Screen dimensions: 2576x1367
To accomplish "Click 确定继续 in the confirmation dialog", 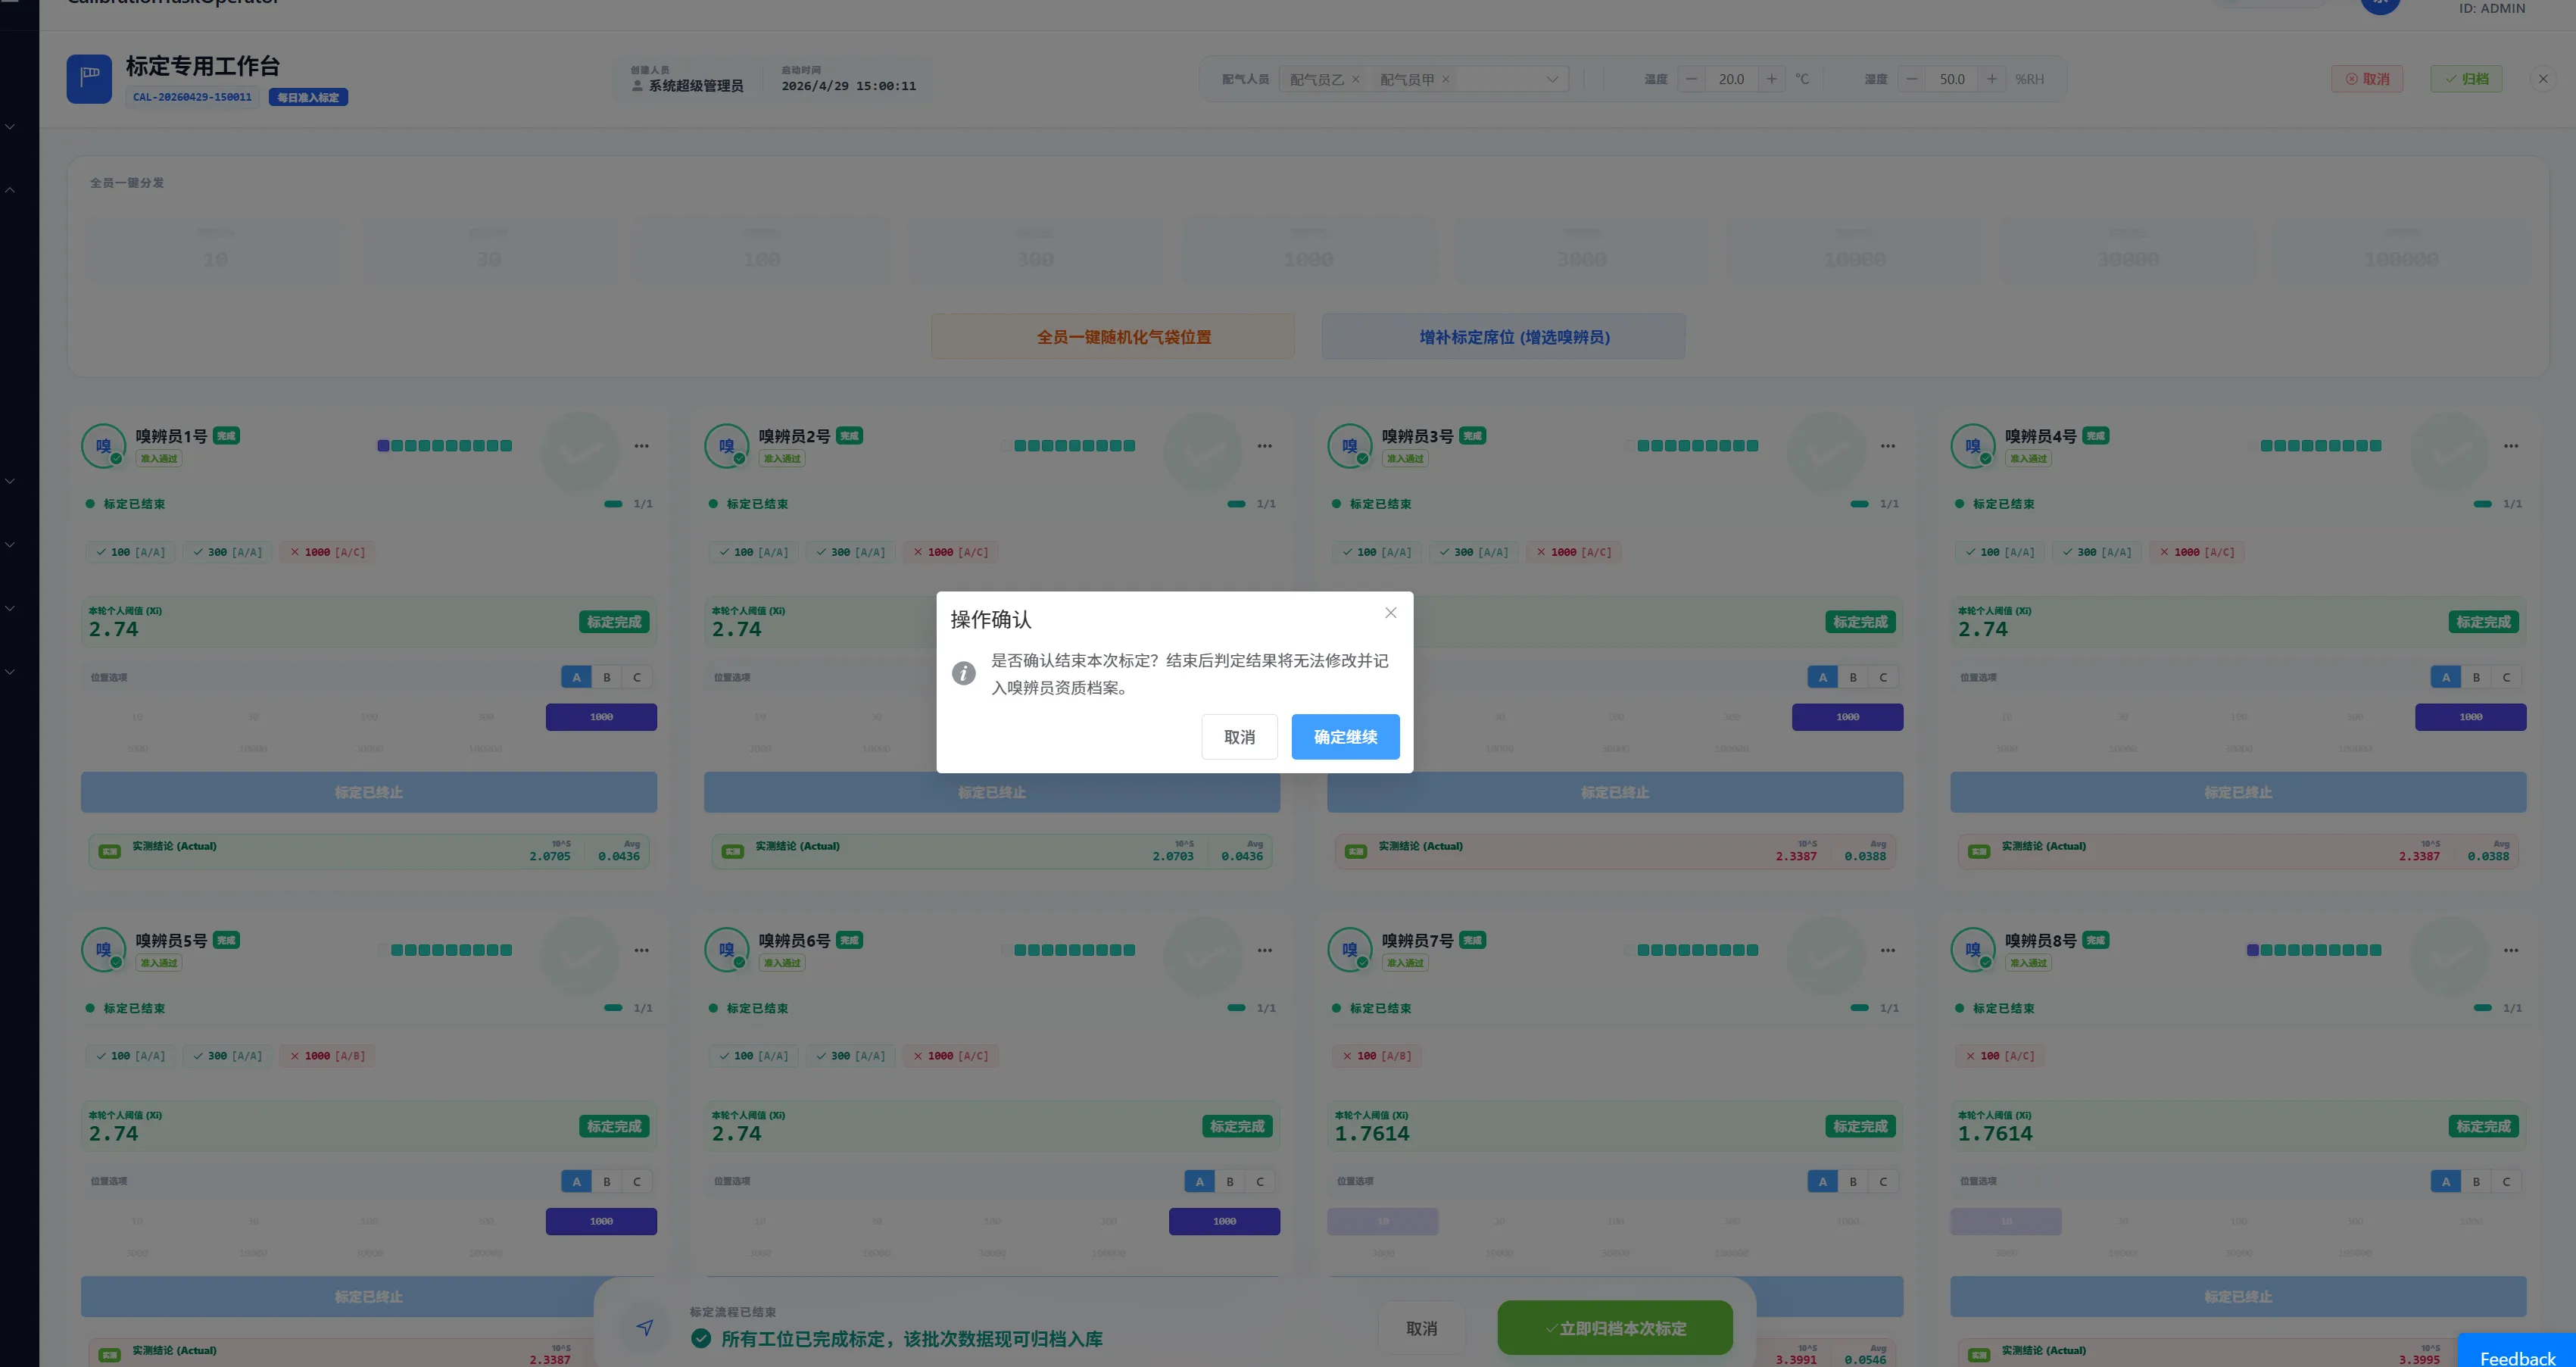I will 1344,737.
